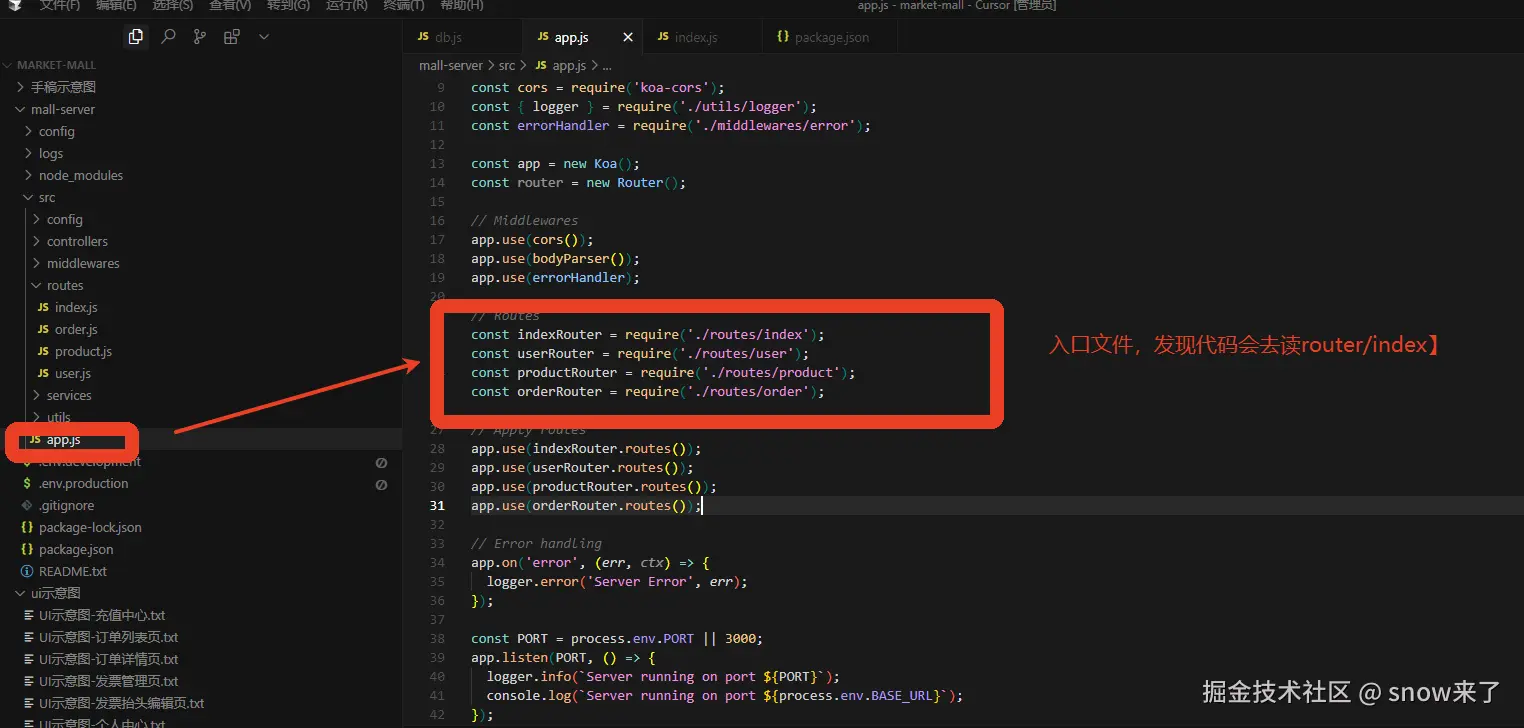The width and height of the screenshot is (1524, 728).
Task: Open the 终端(T) menu
Action: 404,5
